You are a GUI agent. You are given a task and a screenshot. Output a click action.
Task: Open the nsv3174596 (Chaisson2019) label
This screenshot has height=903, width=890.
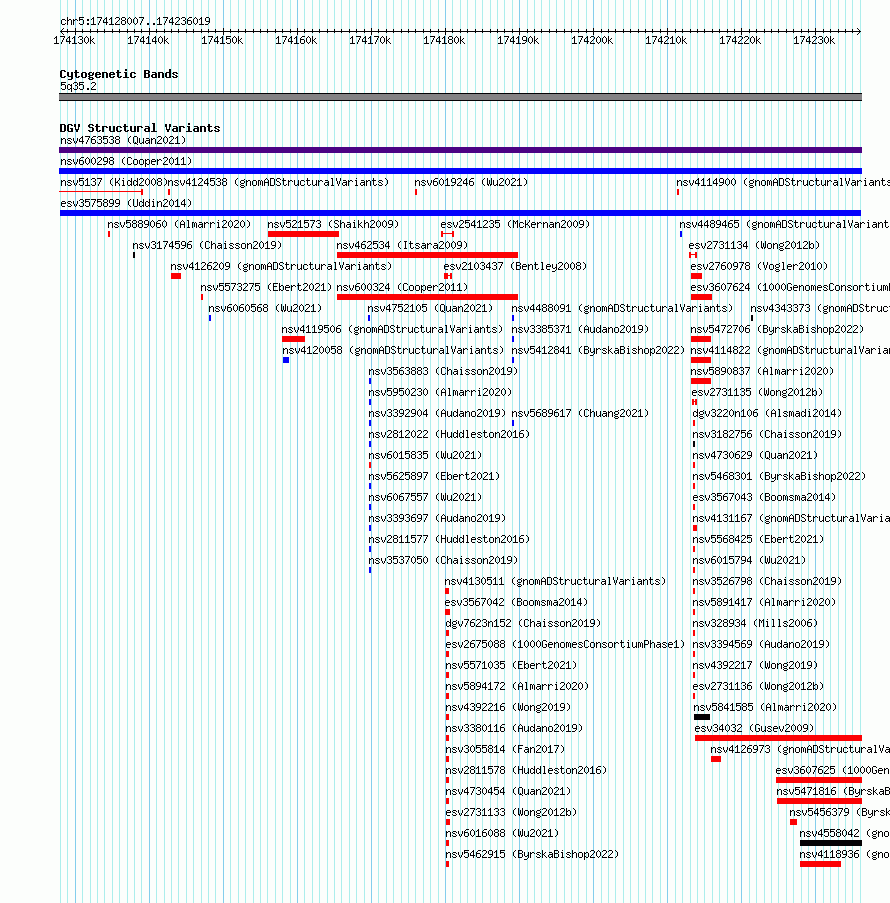click(x=207, y=245)
